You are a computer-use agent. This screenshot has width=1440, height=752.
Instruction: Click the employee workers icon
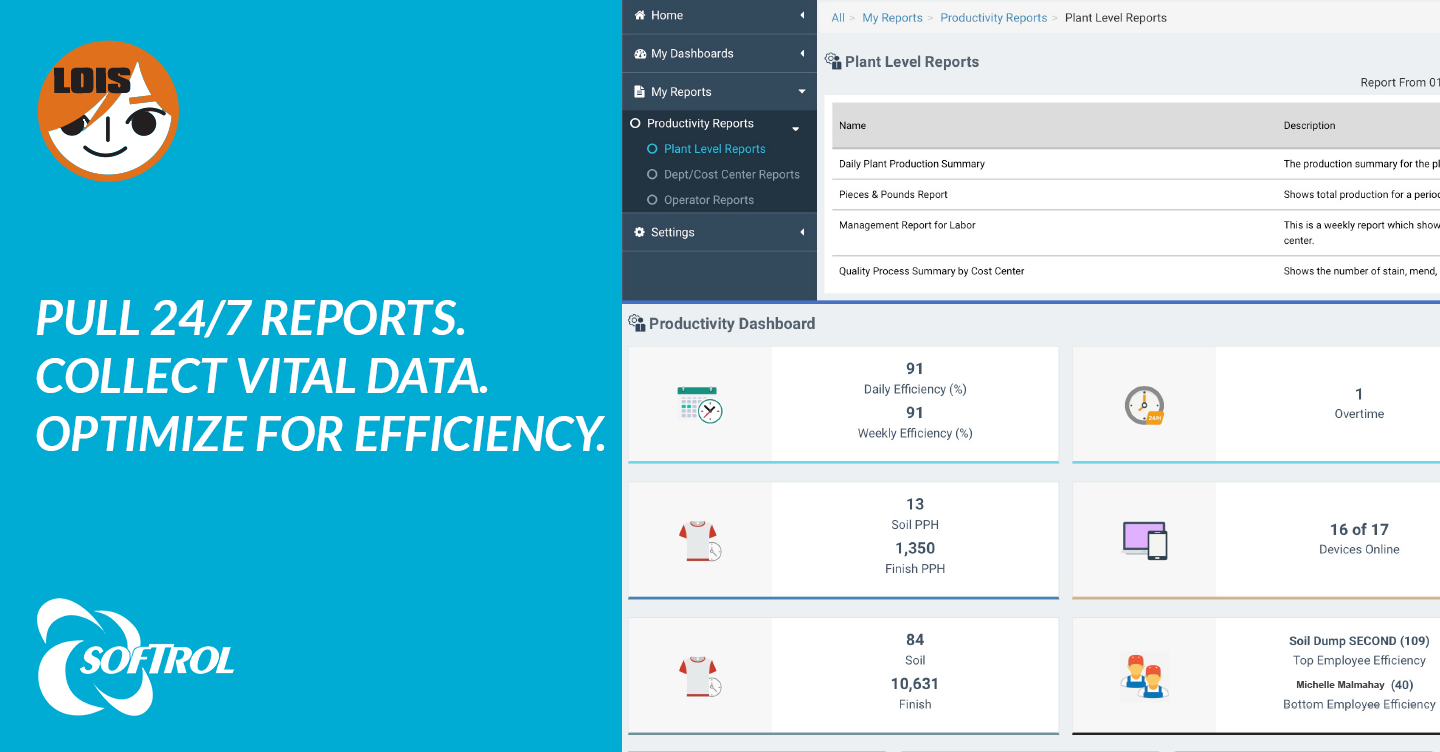1144,676
